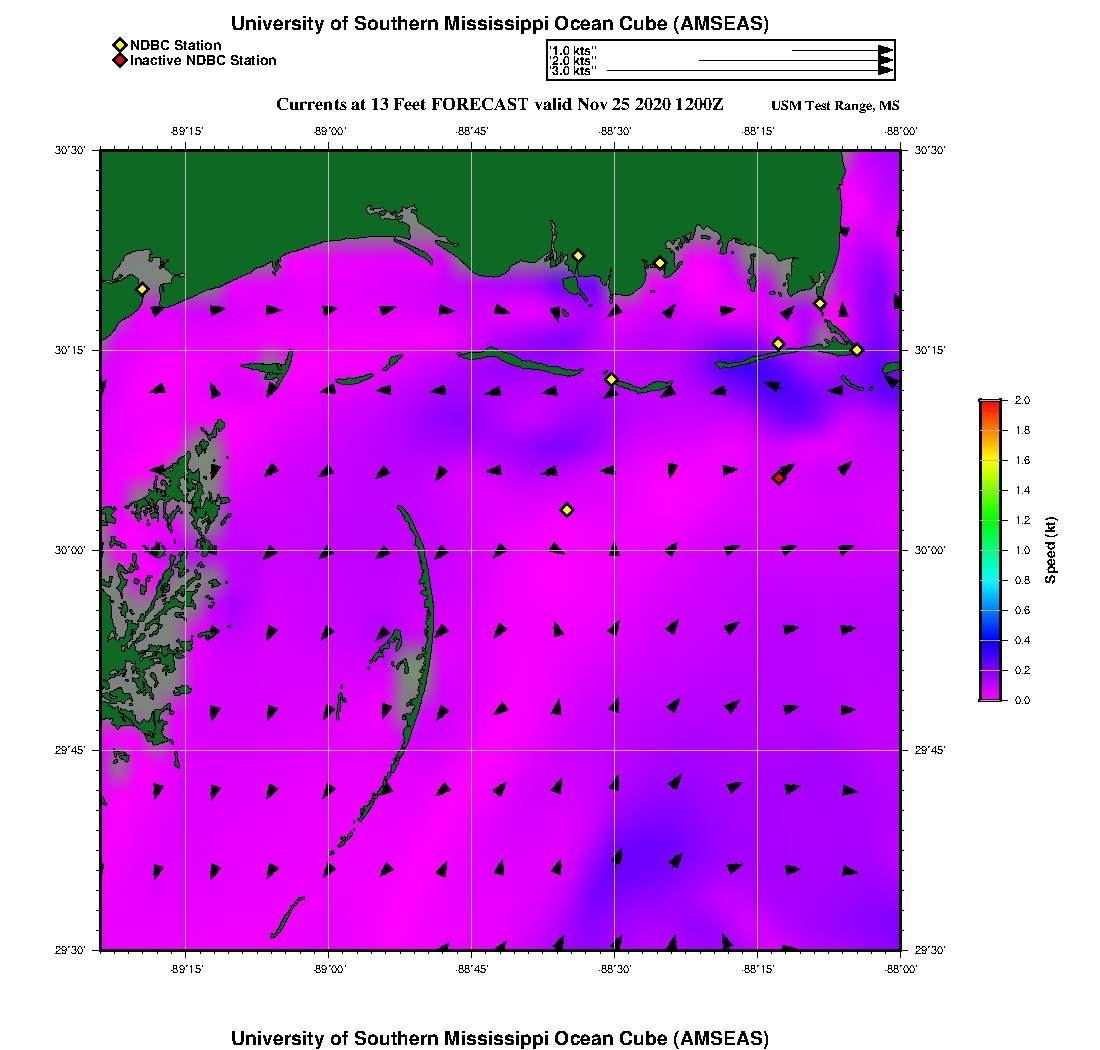
Task: Click the bottom Ocean Cube (AMSEAS) footer title
Action: (500, 1037)
